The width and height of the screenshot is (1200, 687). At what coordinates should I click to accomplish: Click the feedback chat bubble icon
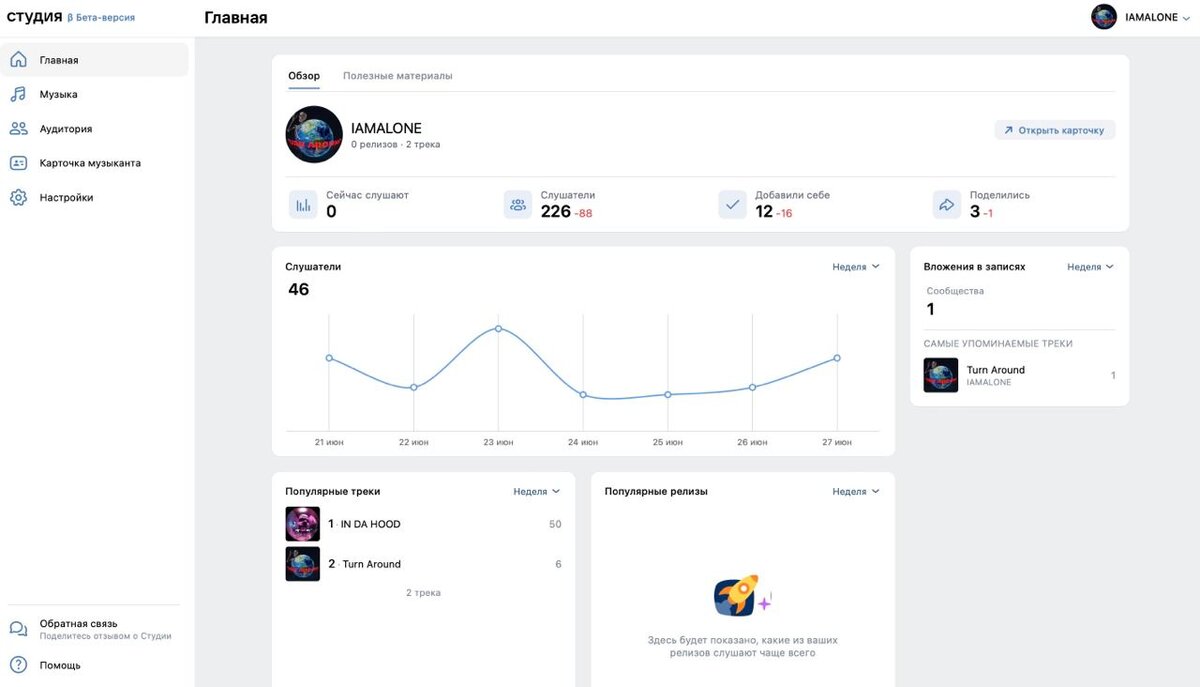pyautogui.click(x=18, y=629)
